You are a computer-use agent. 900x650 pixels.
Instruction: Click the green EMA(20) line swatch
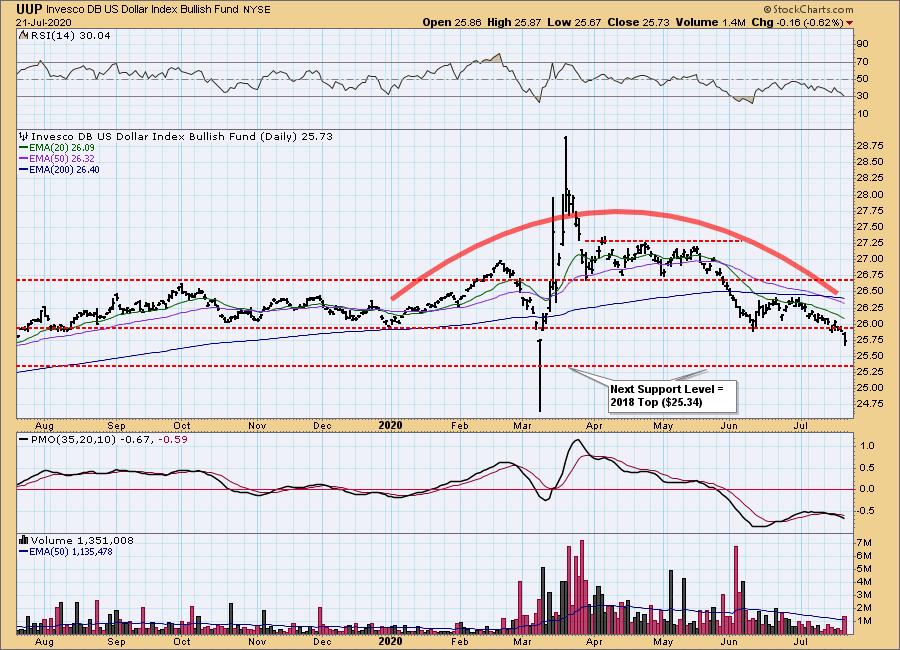click(x=24, y=148)
